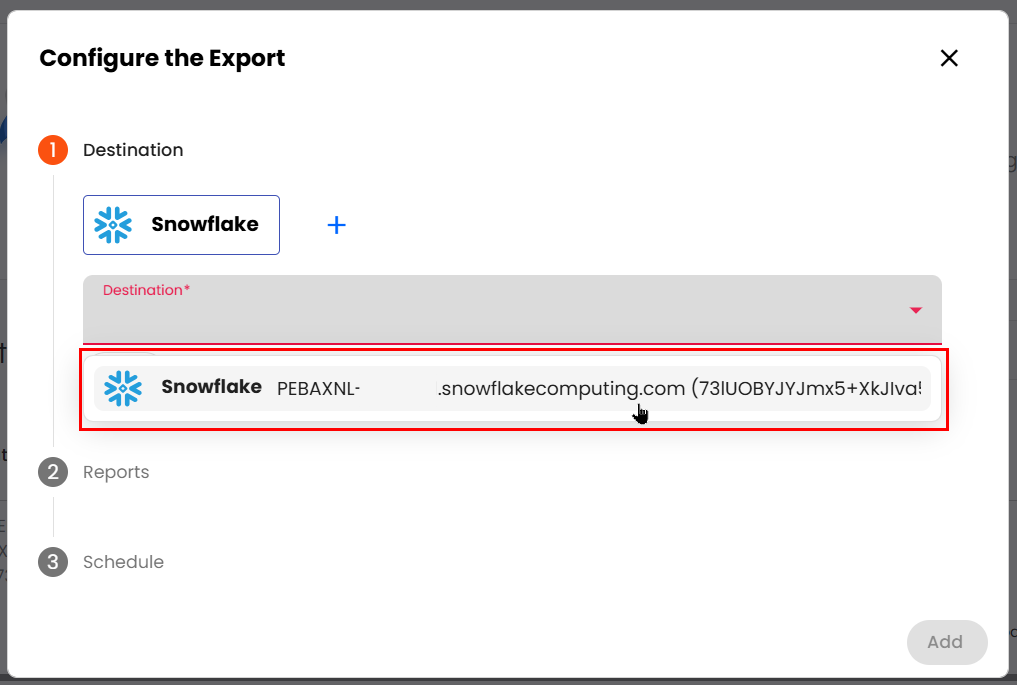This screenshot has width=1017, height=685.
Task: Click the red Destination* field label
Action: point(146,290)
